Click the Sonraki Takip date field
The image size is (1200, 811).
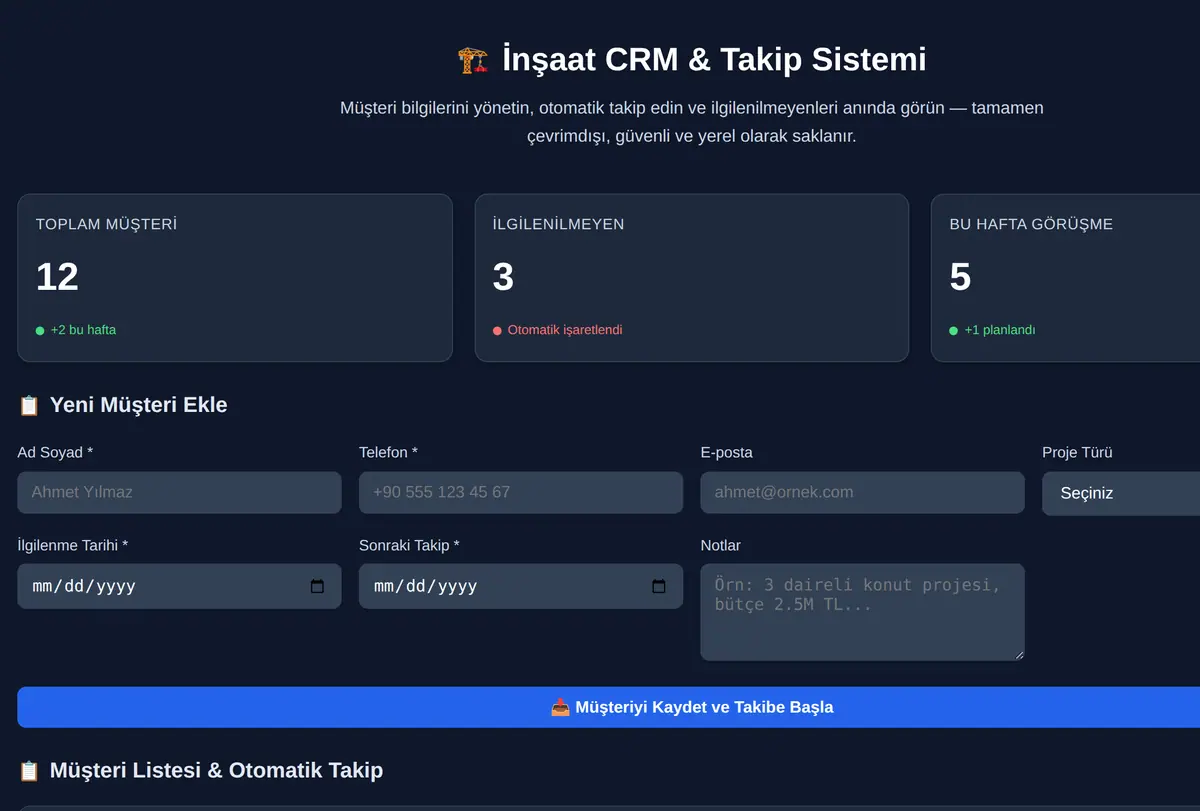pos(521,586)
